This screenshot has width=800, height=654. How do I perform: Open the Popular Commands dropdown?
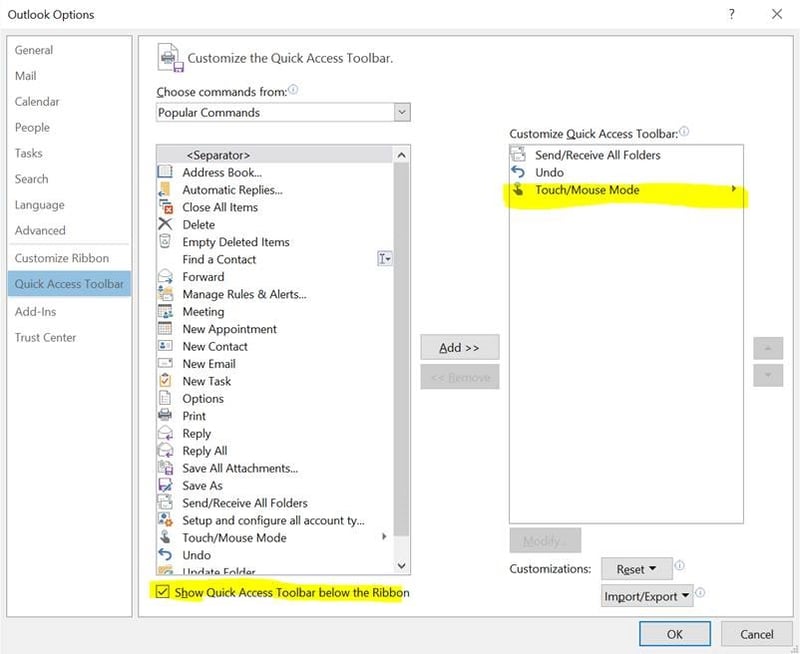pos(402,113)
